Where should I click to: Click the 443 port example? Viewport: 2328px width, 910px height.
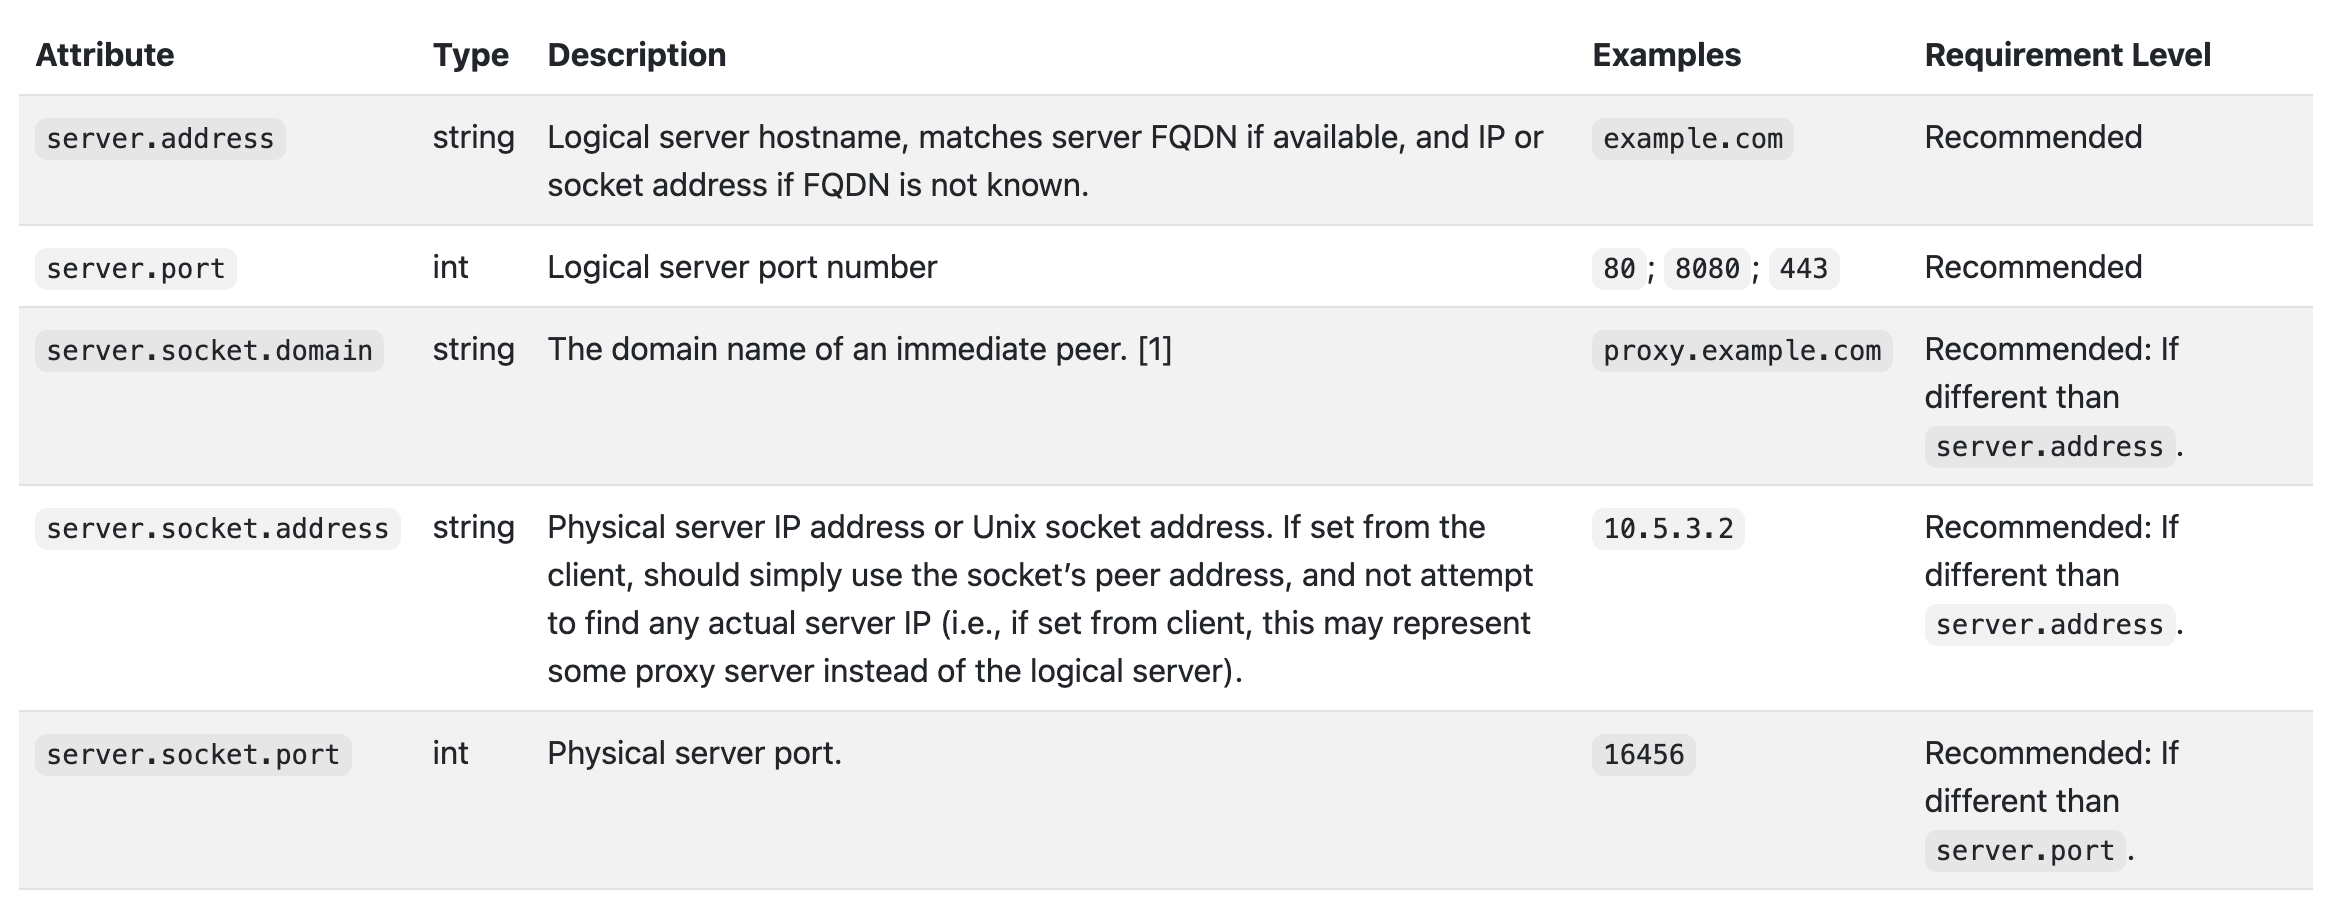click(x=1804, y=269)
